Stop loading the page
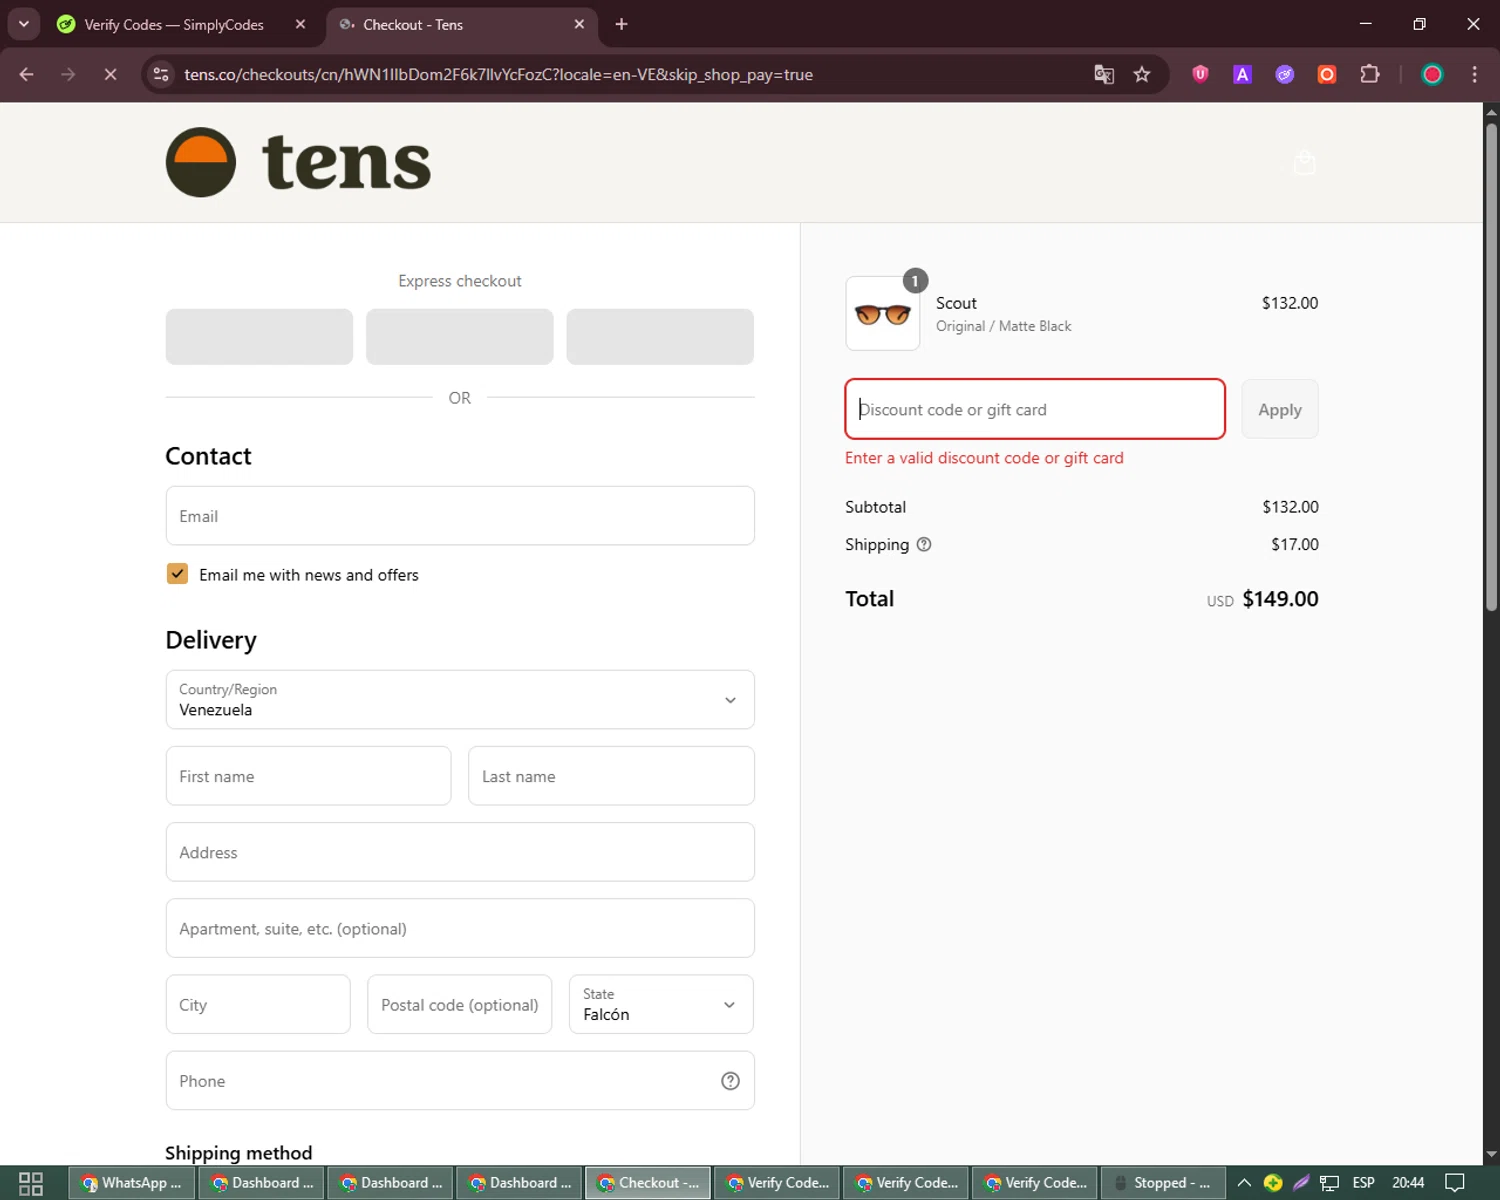Image resolution: width=1500 pixels, height=1200 pixels. [110, 74]
